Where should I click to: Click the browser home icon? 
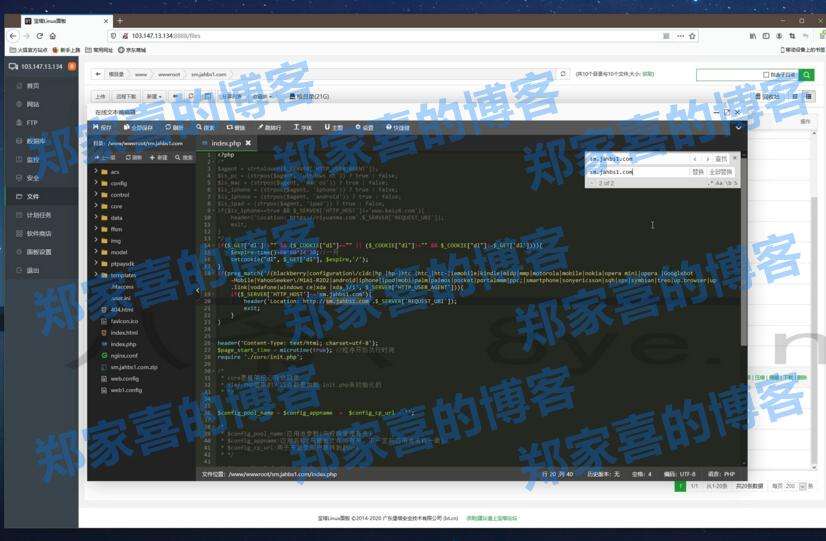click(53, 36)
